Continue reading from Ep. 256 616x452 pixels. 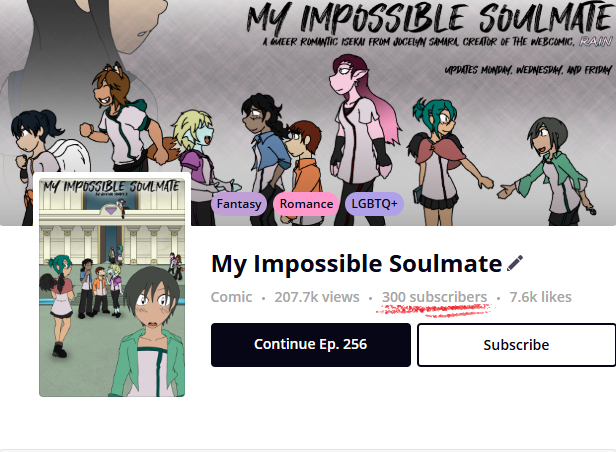click(x=311, y=345)
